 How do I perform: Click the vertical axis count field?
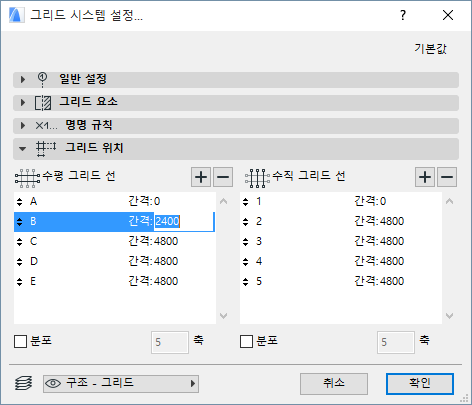coord(396,342)
